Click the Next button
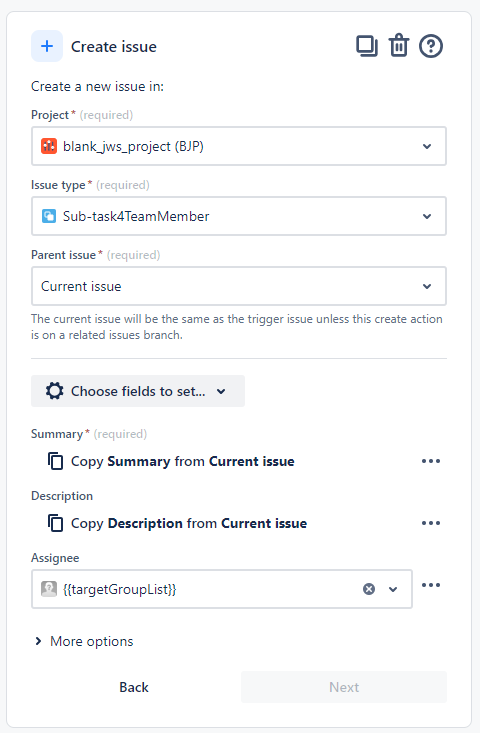The width and height of the screenshot is (480, 733). (344, 687)
